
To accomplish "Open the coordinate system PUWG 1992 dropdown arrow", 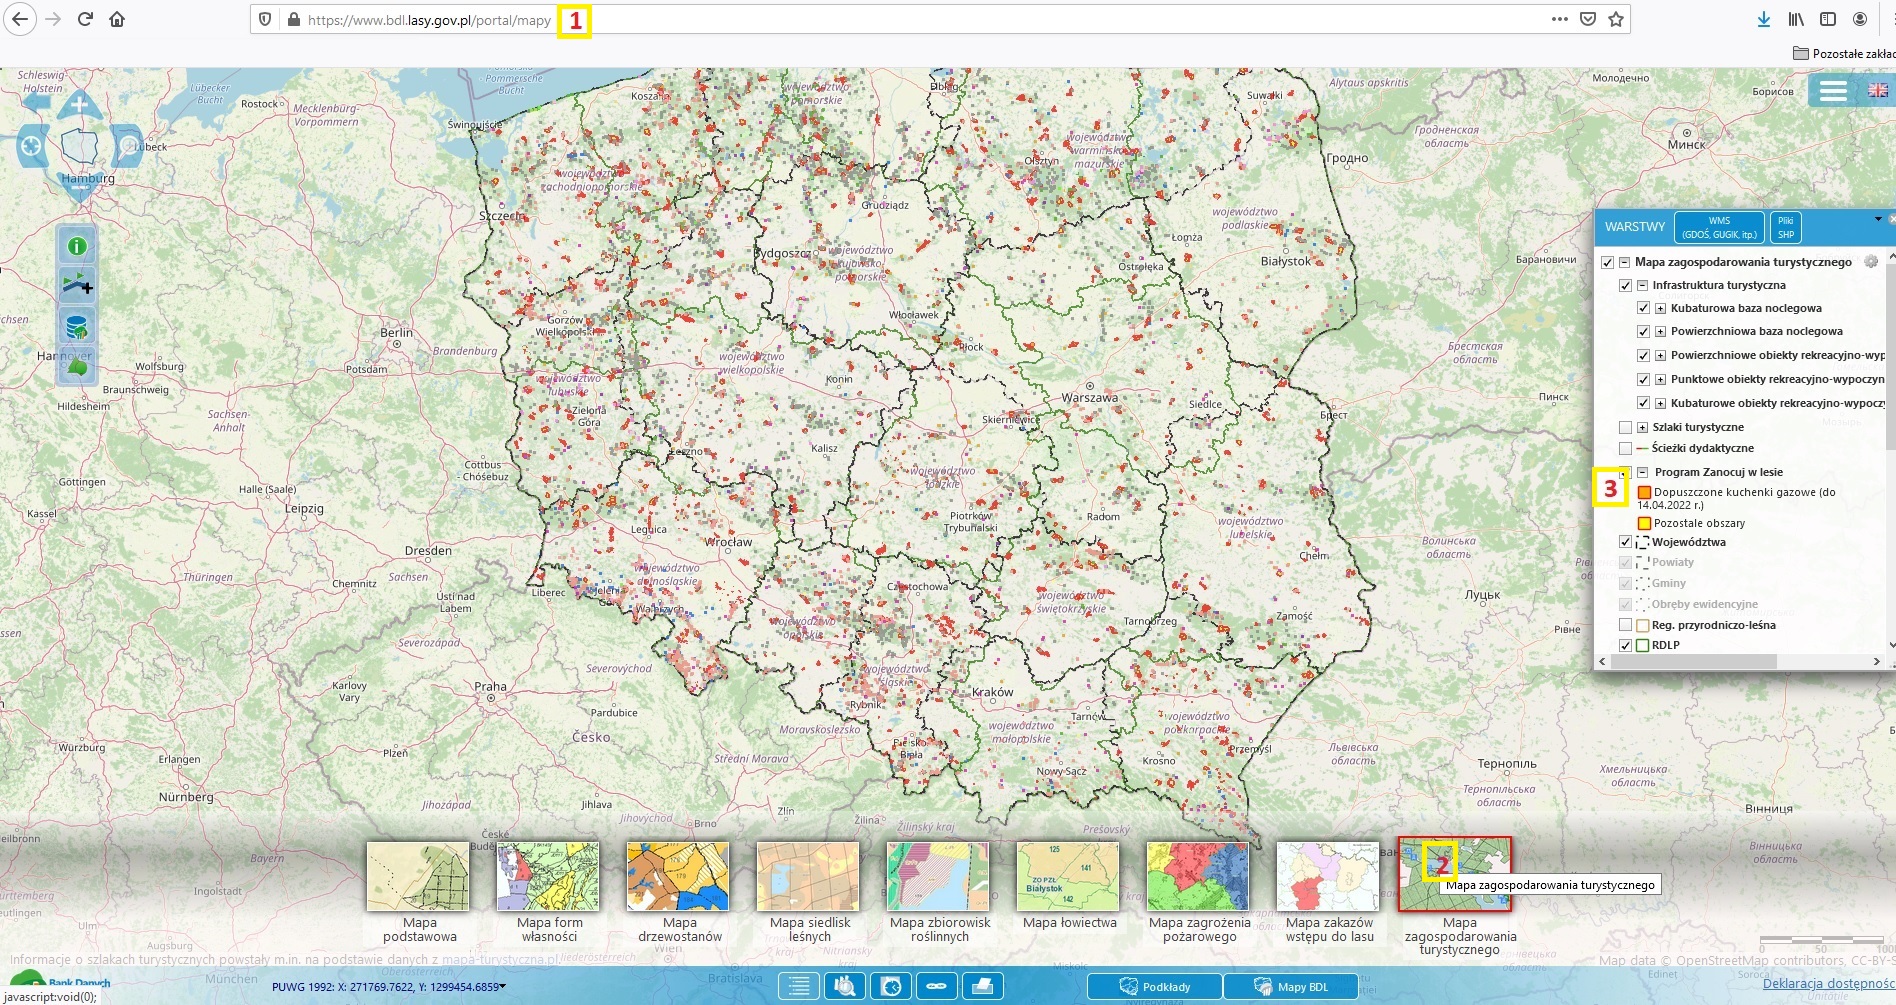I will coord(502,986).
